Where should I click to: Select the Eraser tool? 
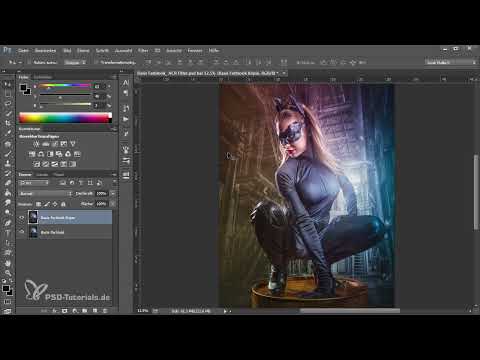click(x=7, y=183)
